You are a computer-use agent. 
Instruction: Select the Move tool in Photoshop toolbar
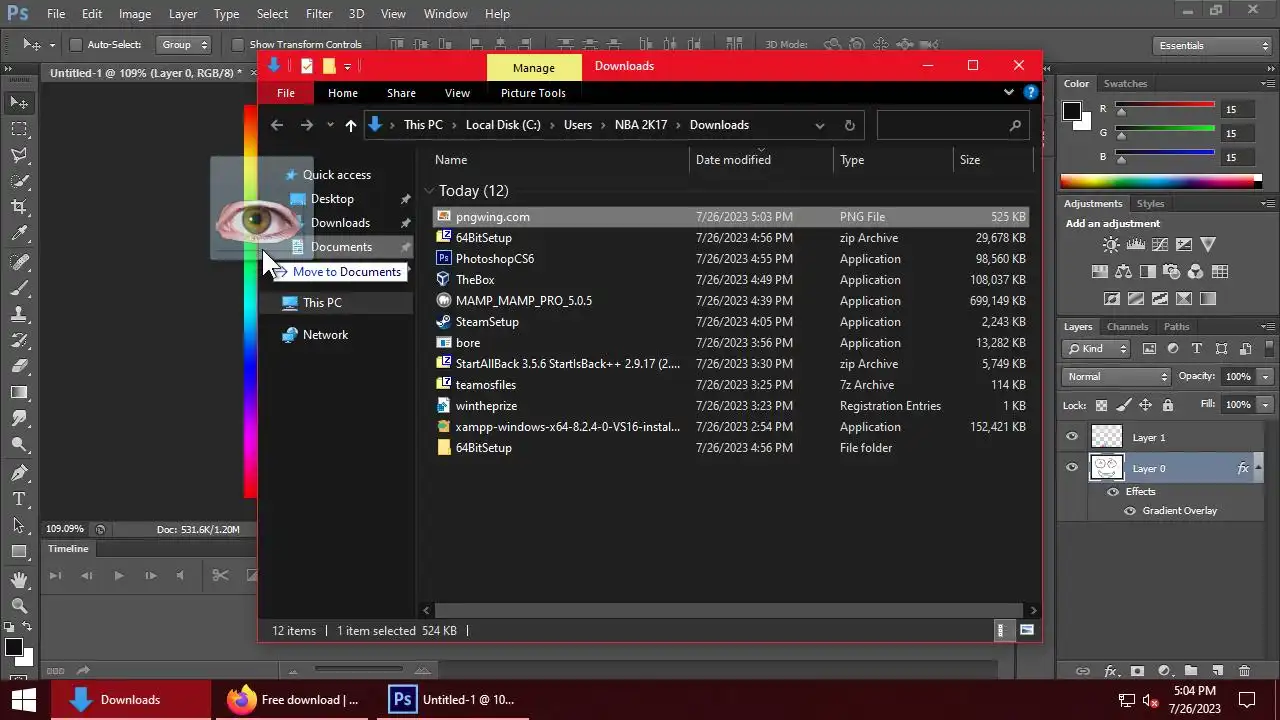[19, 102]
